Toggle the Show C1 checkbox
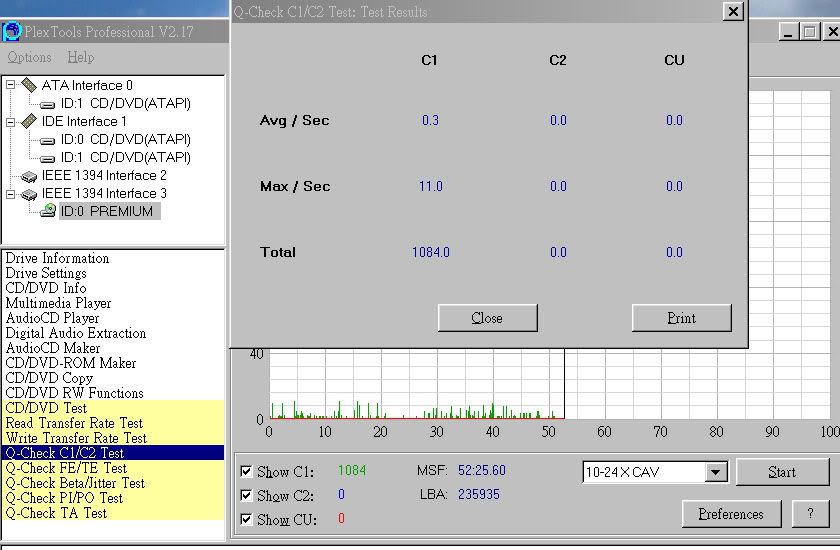 246,471
